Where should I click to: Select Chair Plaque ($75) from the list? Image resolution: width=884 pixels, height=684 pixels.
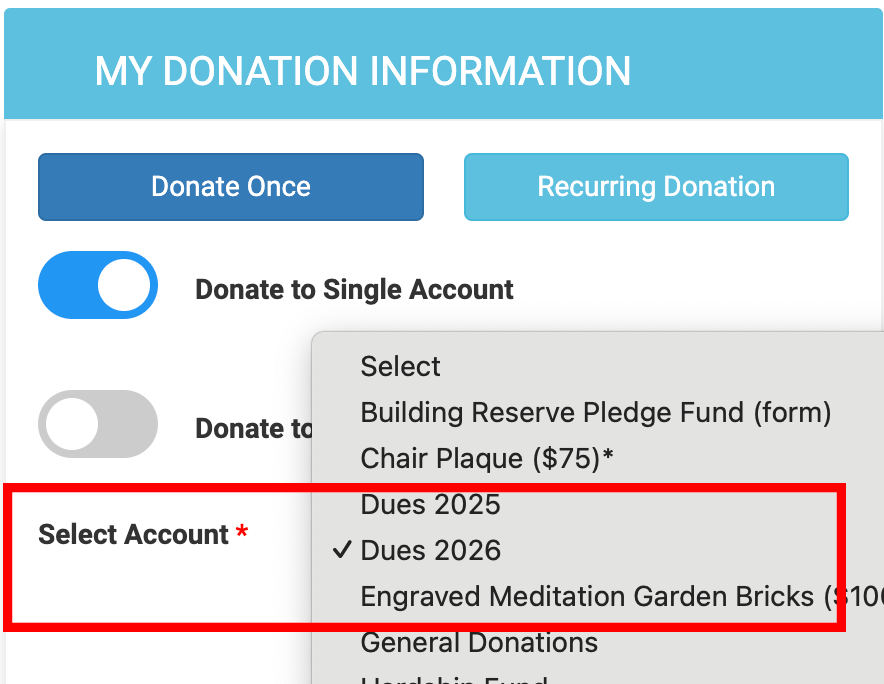point(480,458)
